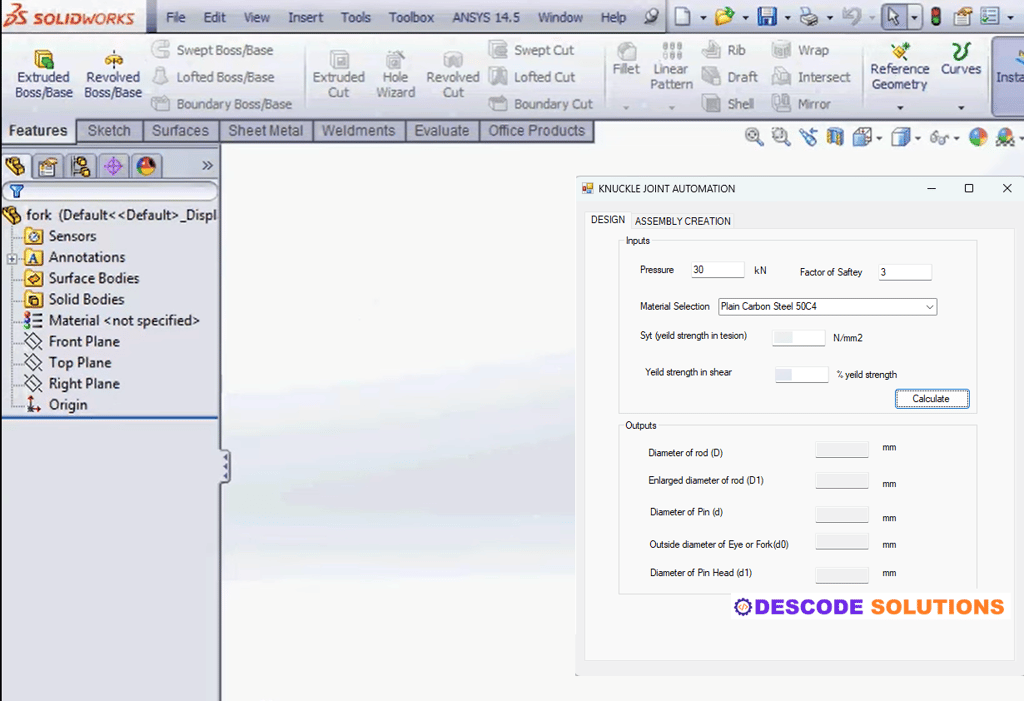The image size is (1024, 701).
Task: Open the Toolbox menu
Action: pyautogui.click(x=411, y=17)
